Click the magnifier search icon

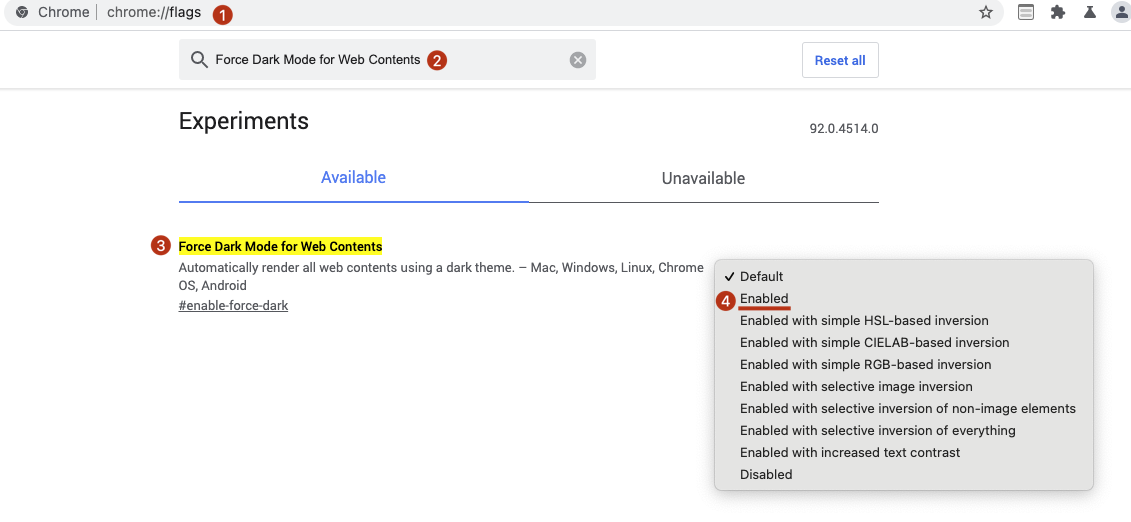pyautogui.click(x=199, y=60)
